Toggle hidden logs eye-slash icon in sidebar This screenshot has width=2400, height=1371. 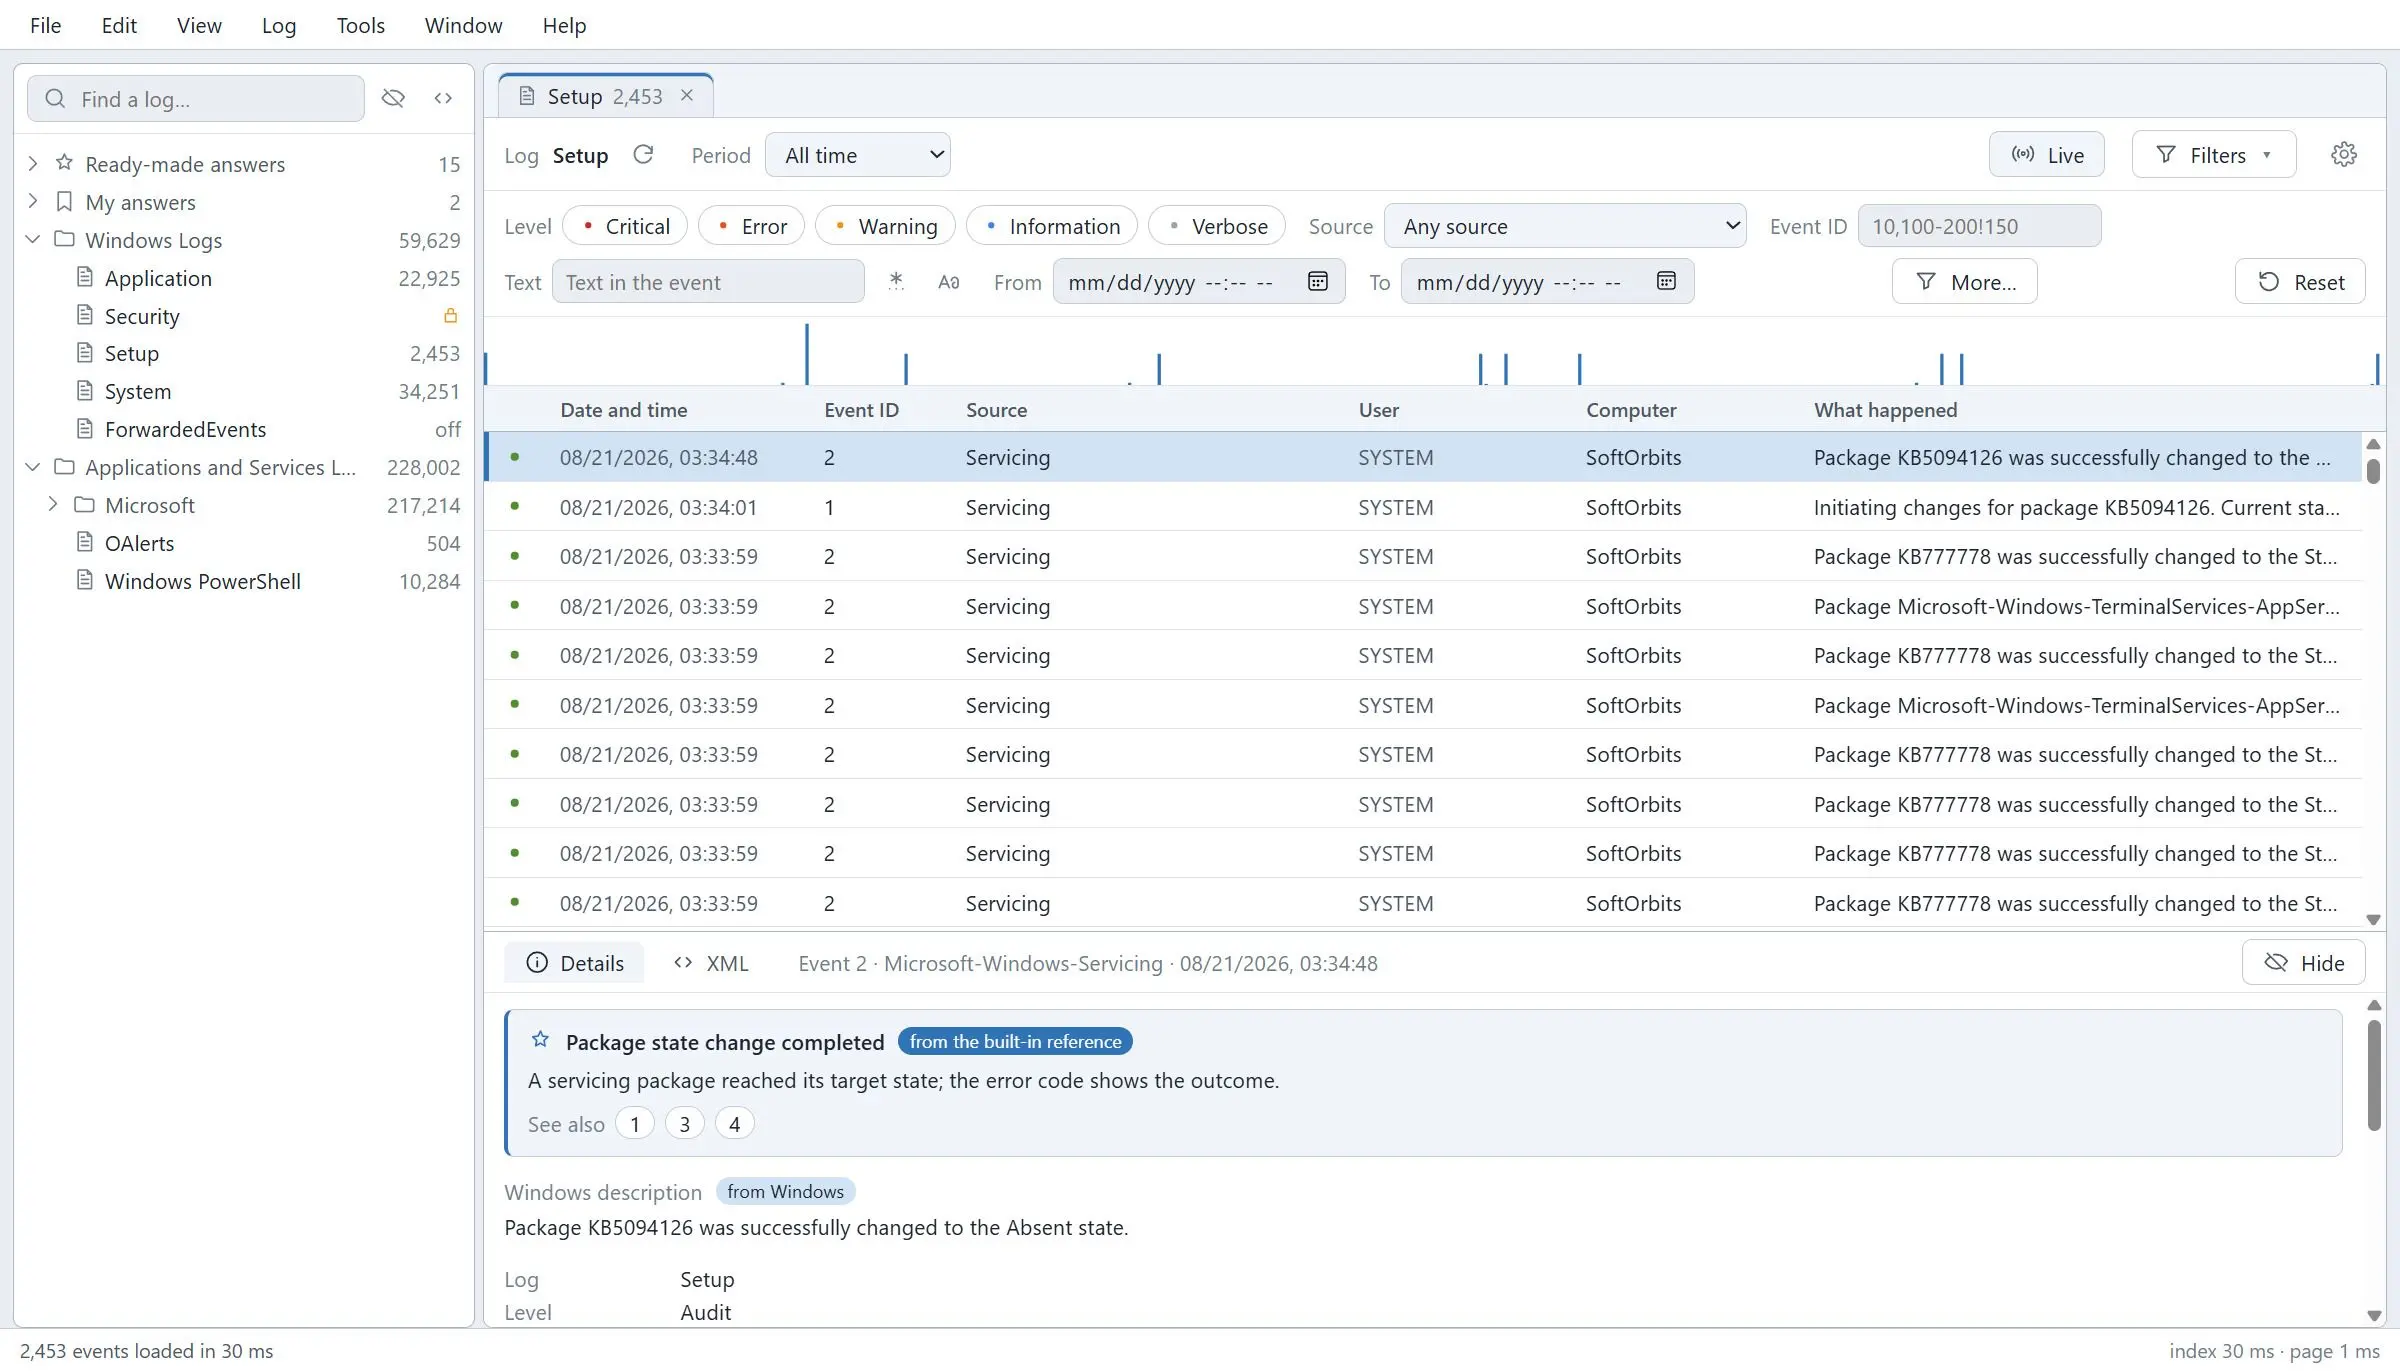[x=393, y=98]
